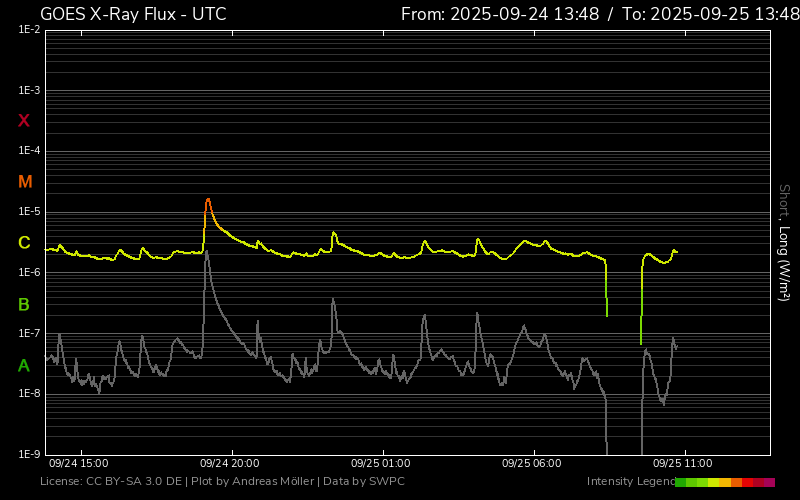Click the 09/25 06:00 time axis label
This screenshot has height=500, width=800.
(532, 464)
